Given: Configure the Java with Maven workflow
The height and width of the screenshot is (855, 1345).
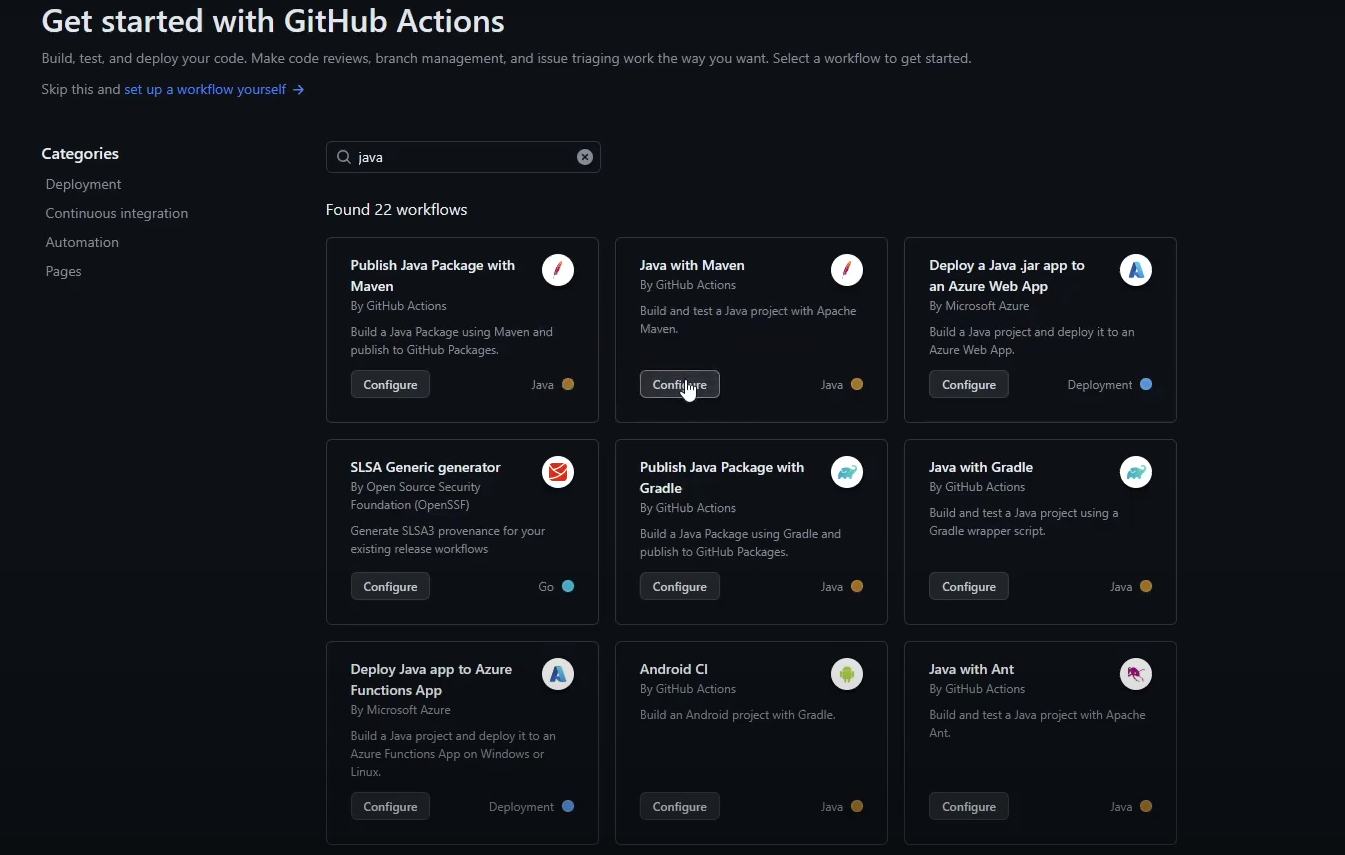Looking at the screenshot, I should (x=679, y=384).
